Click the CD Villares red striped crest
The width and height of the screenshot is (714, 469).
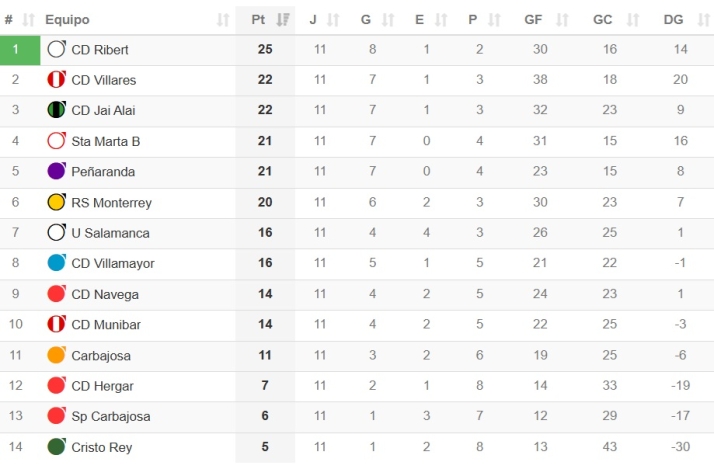(57, 80)
